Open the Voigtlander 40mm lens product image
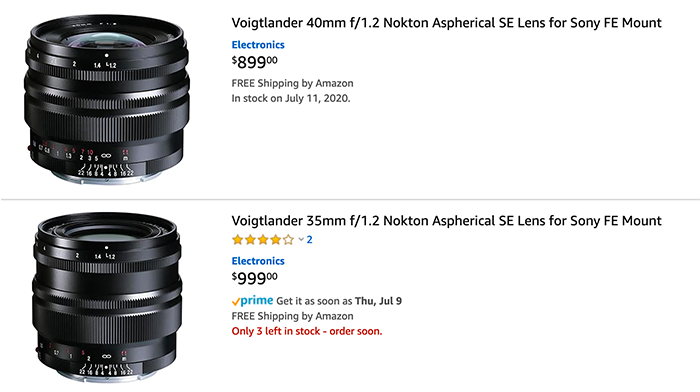Image resolution: width=700 pixels, height=392 pixels. 107,99
